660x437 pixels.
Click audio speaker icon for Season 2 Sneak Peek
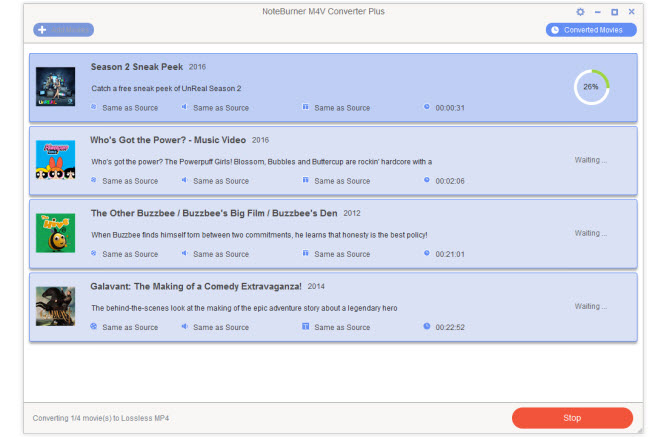click(x=184, y=107)
